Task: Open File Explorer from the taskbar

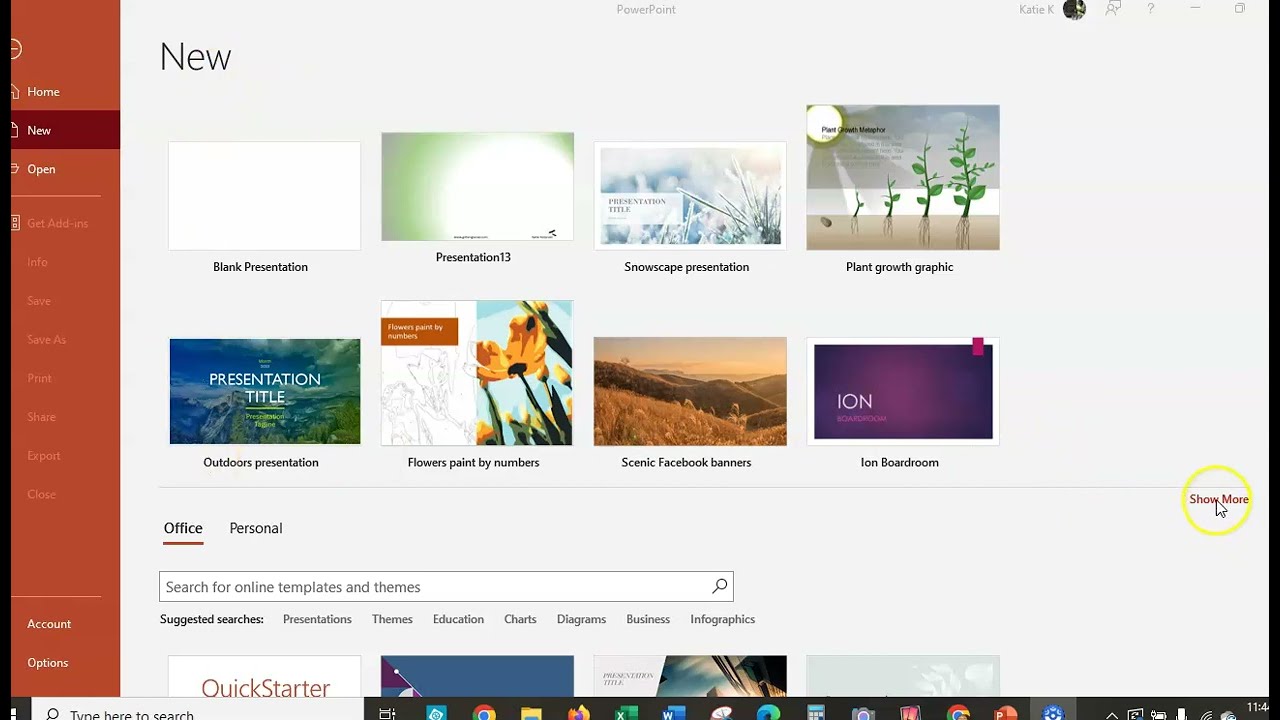Action: (x=531, y=713)
